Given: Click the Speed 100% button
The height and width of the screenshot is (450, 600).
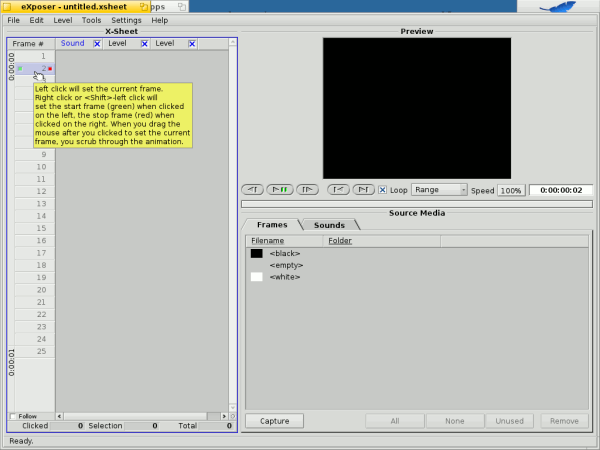Looking at the screenshot, I should click(x=511, y=190).
